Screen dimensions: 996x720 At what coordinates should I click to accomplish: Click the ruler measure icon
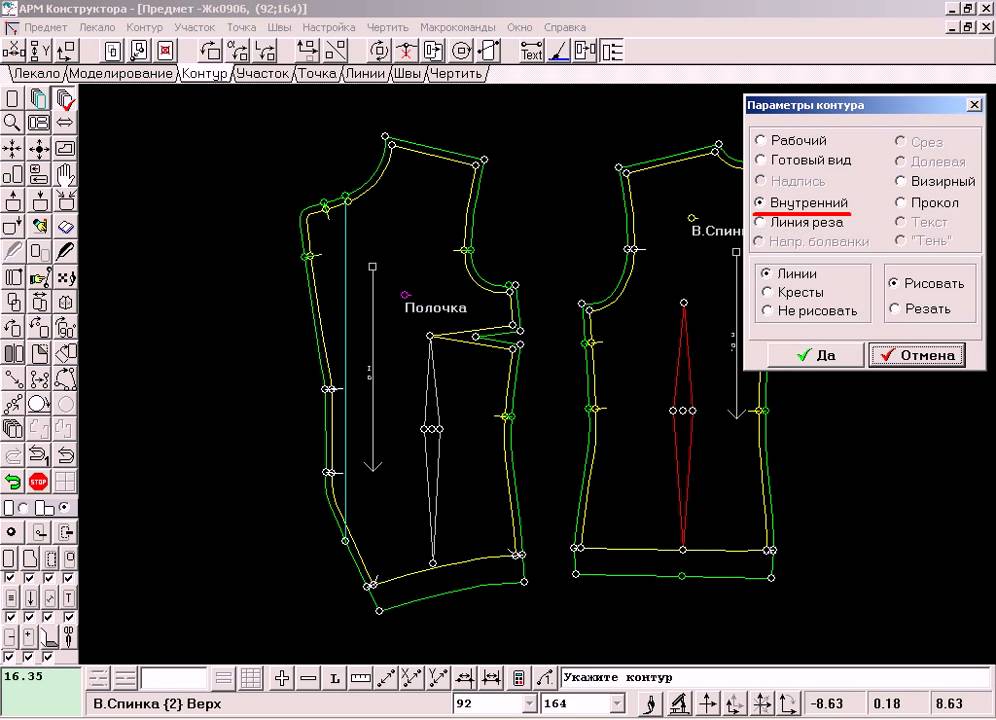360,678
